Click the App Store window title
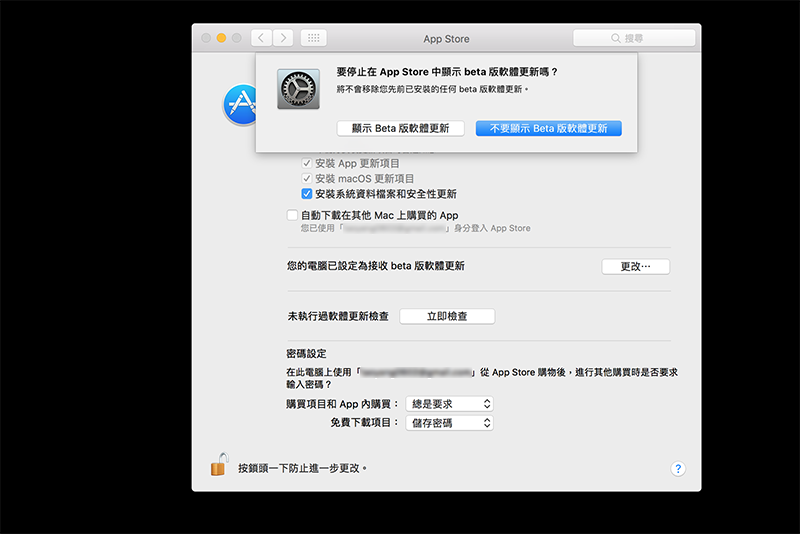Image resolution: width=800 pixels, height=534 pixels. 446,39
